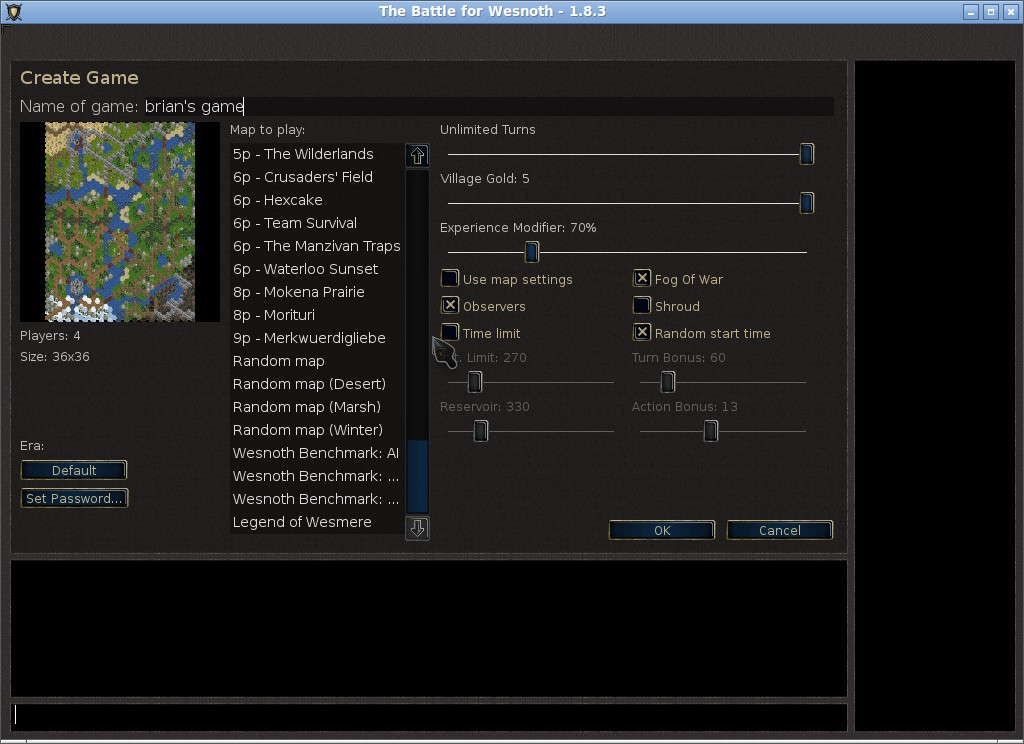Click the Wesnoth shield icon in title bar

[14, 12]
